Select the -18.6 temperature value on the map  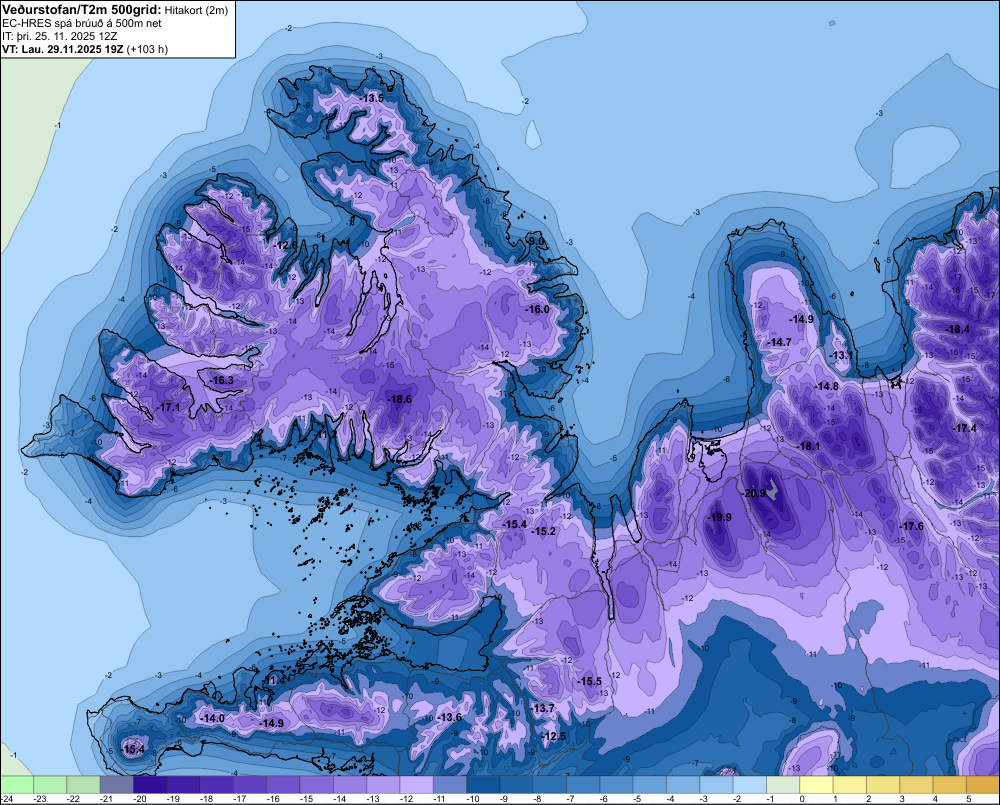399,399
